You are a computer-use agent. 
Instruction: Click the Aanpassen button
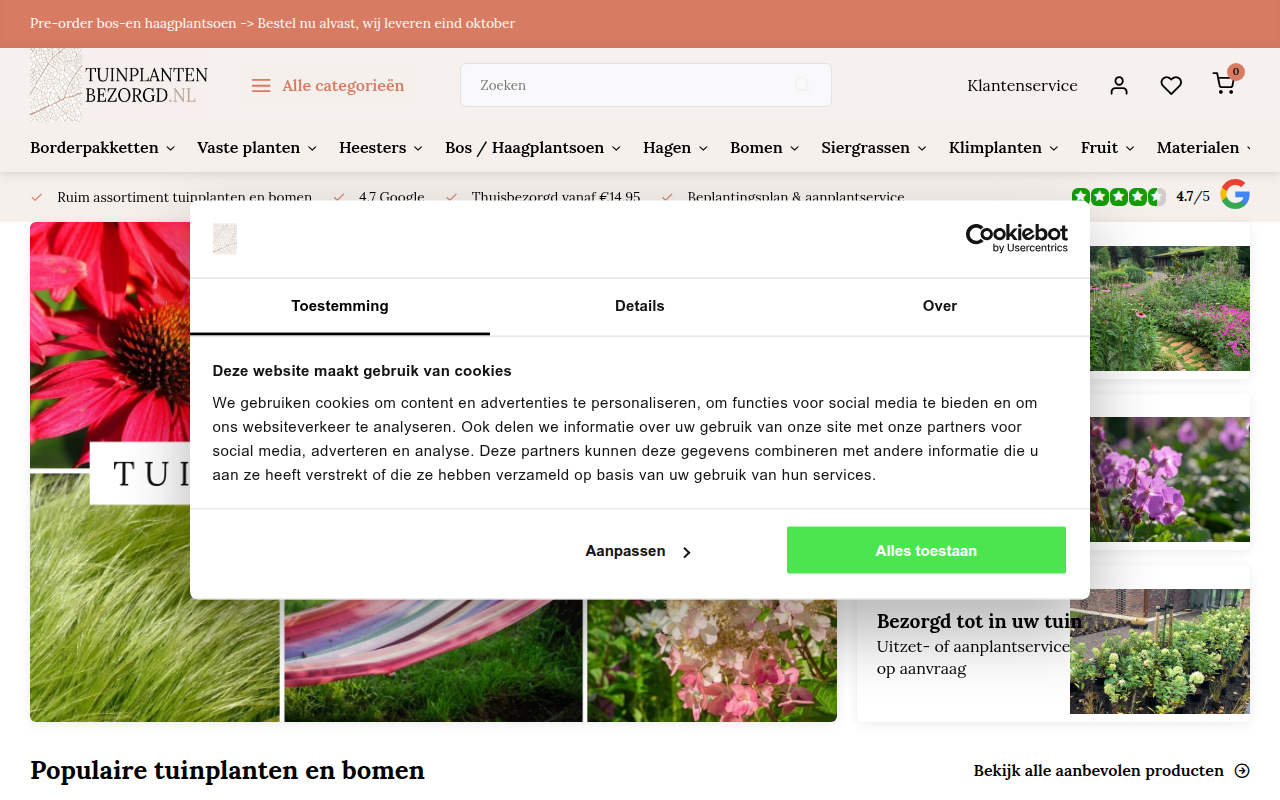pos(639,551)
